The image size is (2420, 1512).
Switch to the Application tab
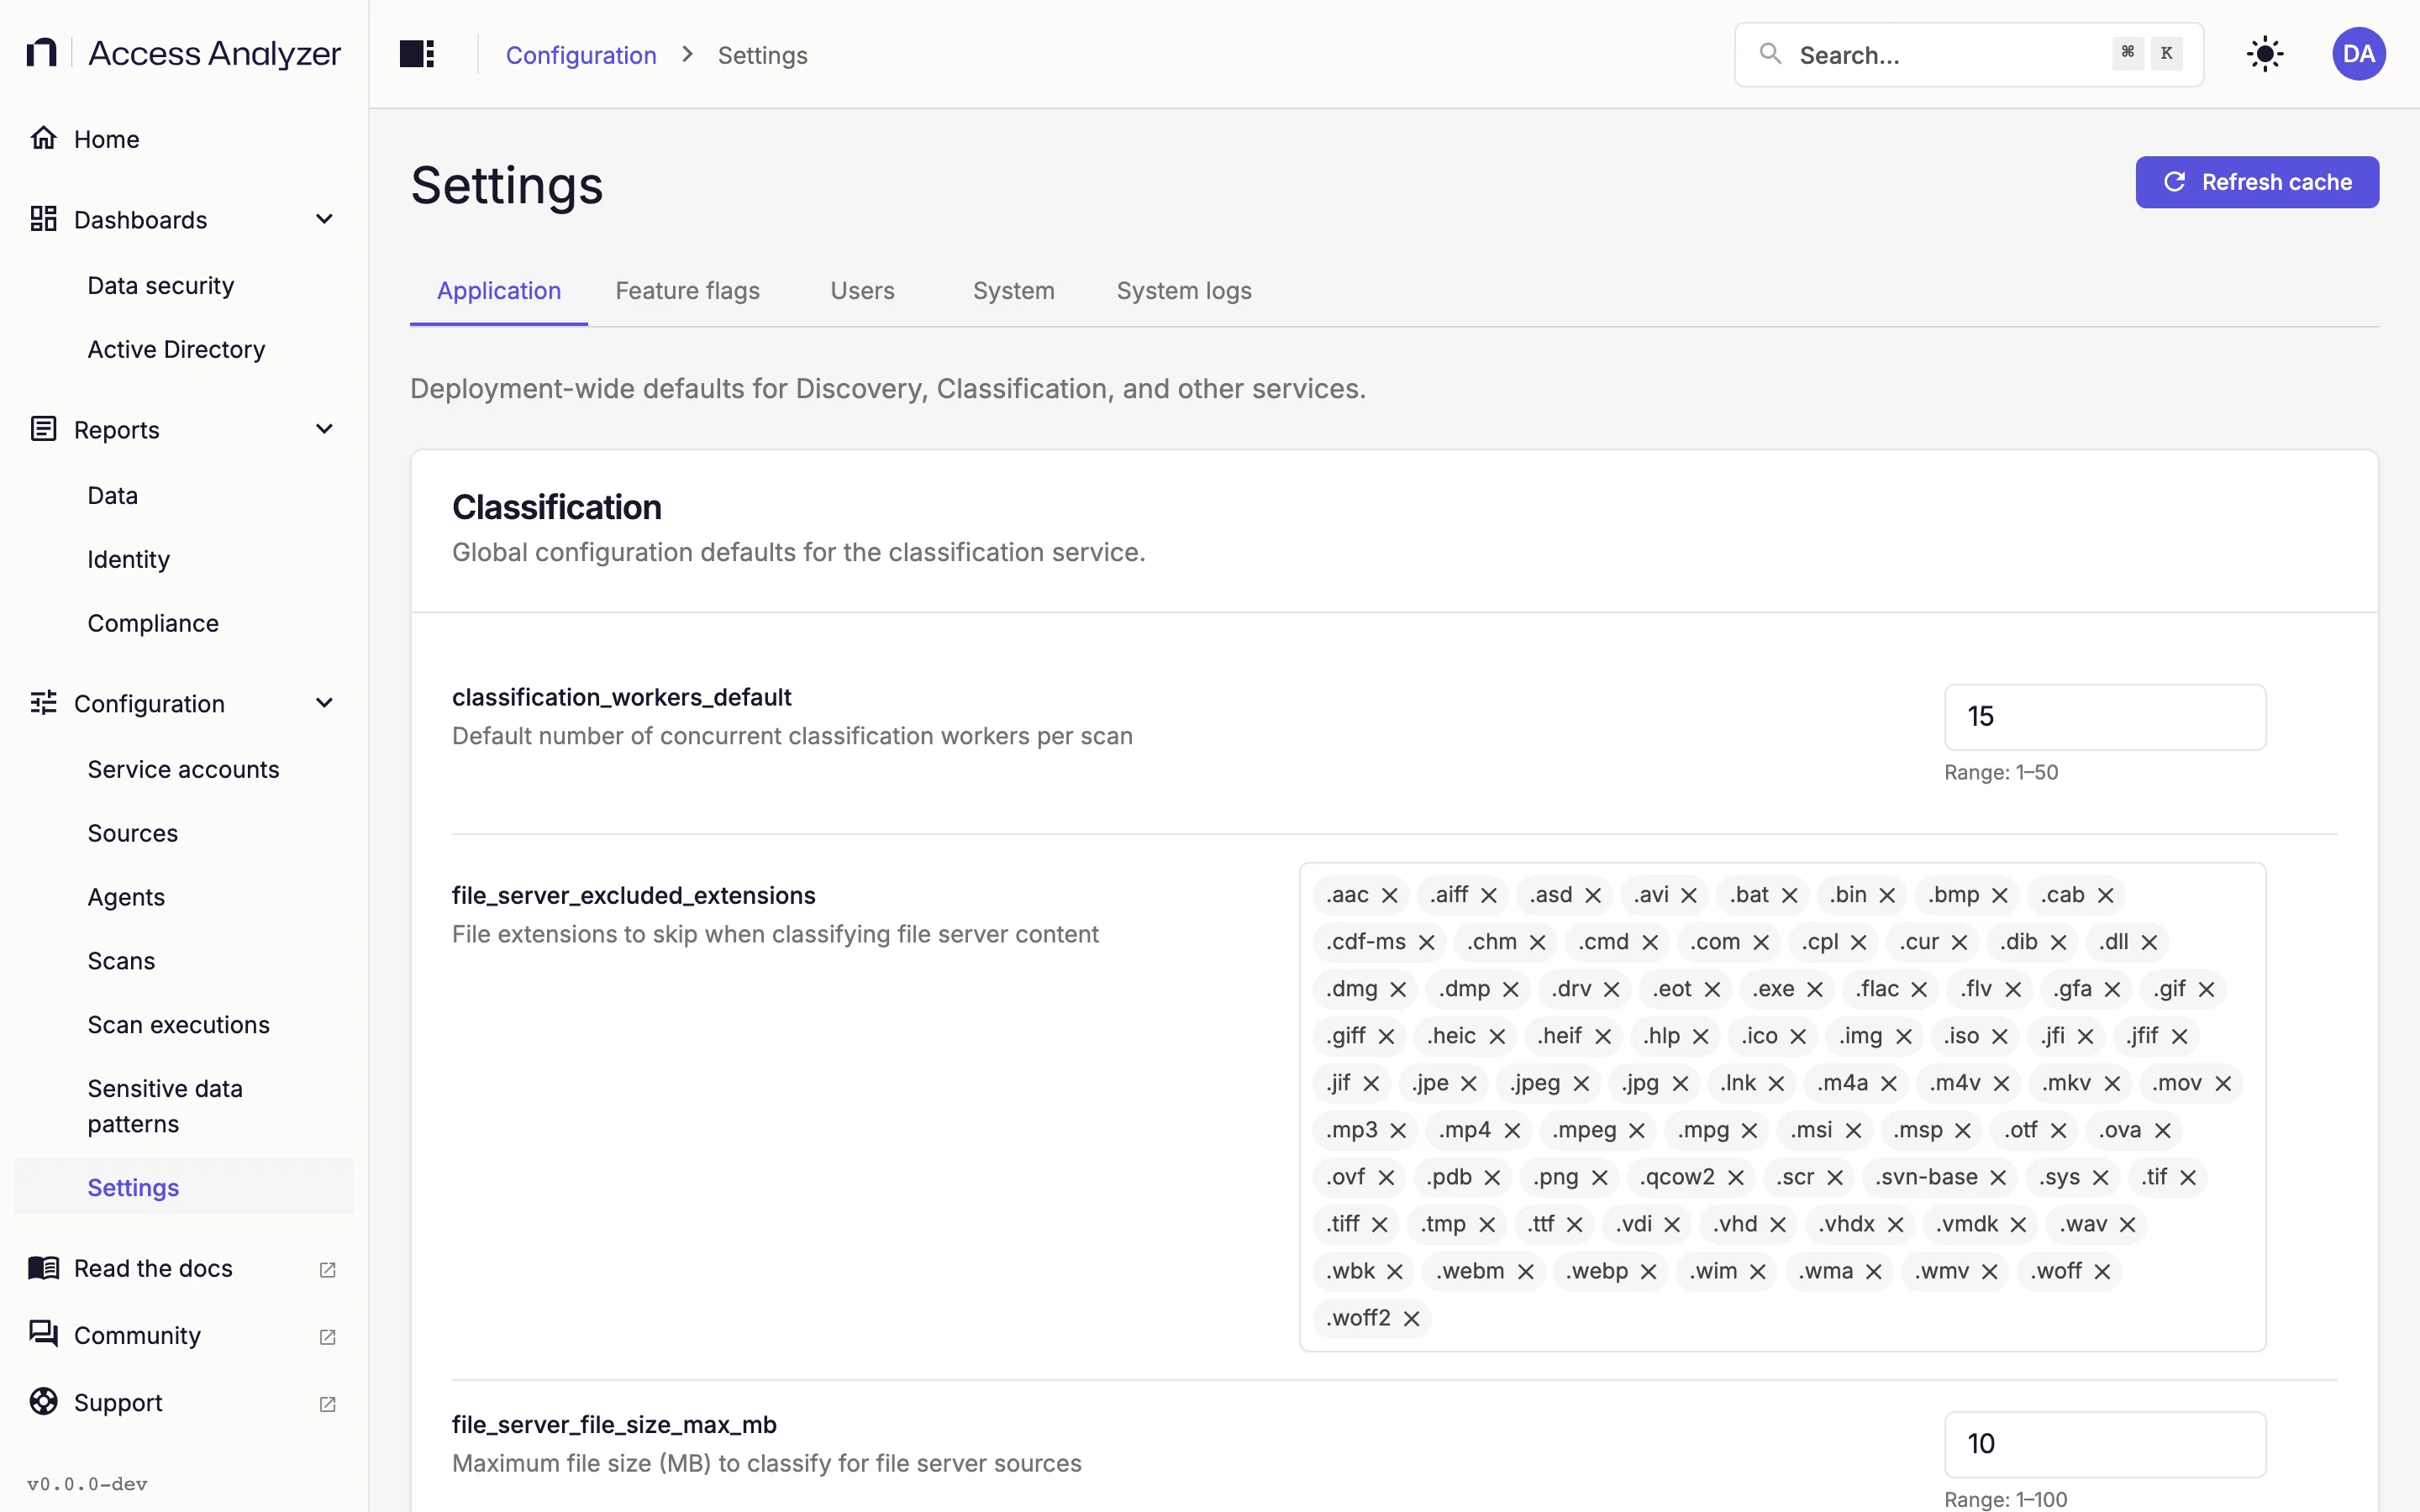point(499,291)
